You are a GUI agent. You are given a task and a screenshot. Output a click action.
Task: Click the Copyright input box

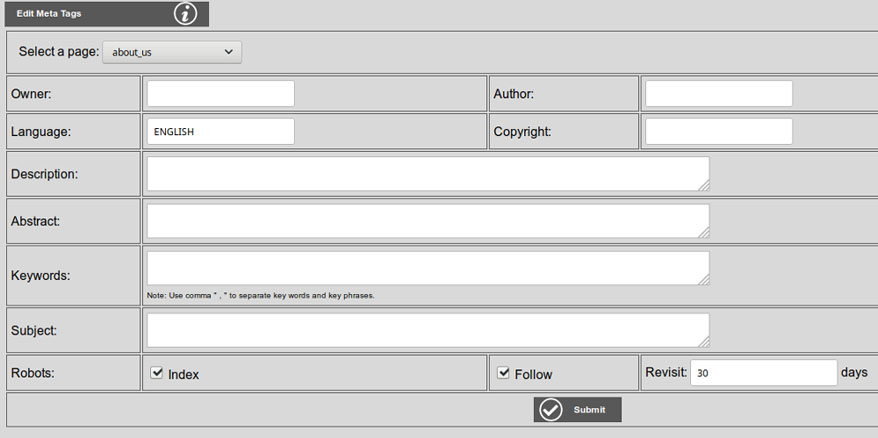(x=718, y=131)
